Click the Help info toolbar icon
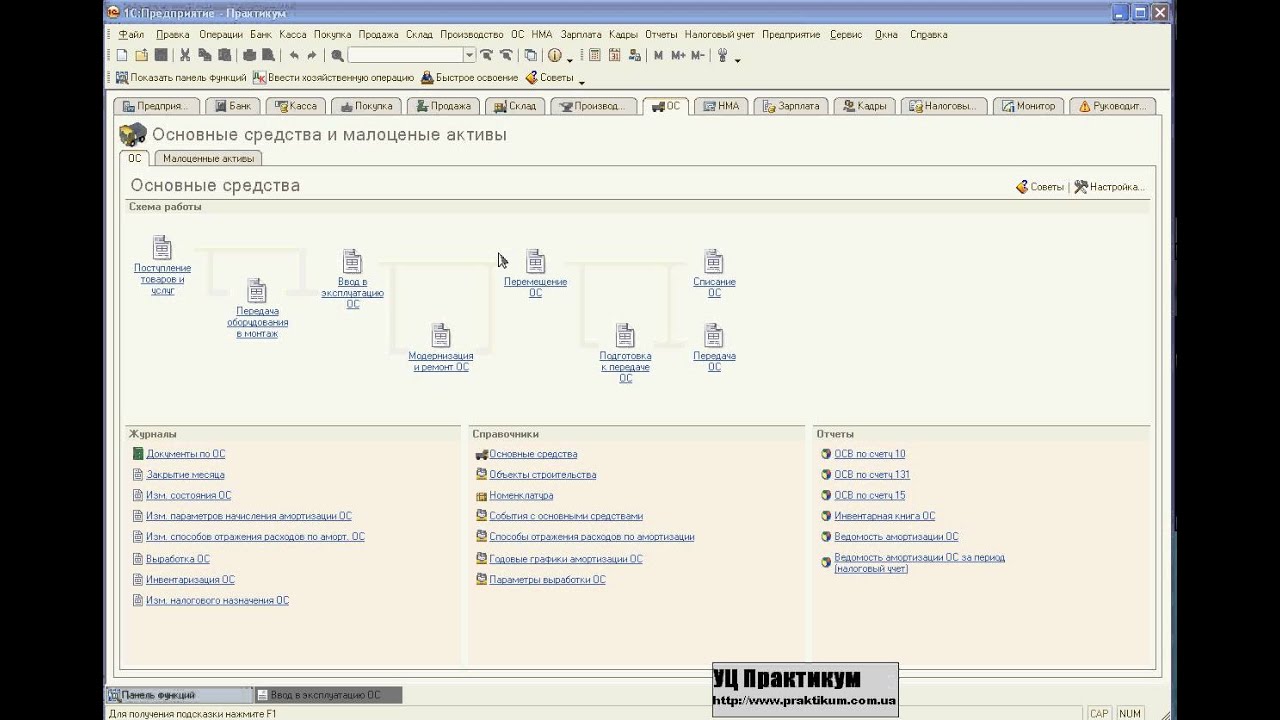1280x720 pixels. [x=554, y=55]
